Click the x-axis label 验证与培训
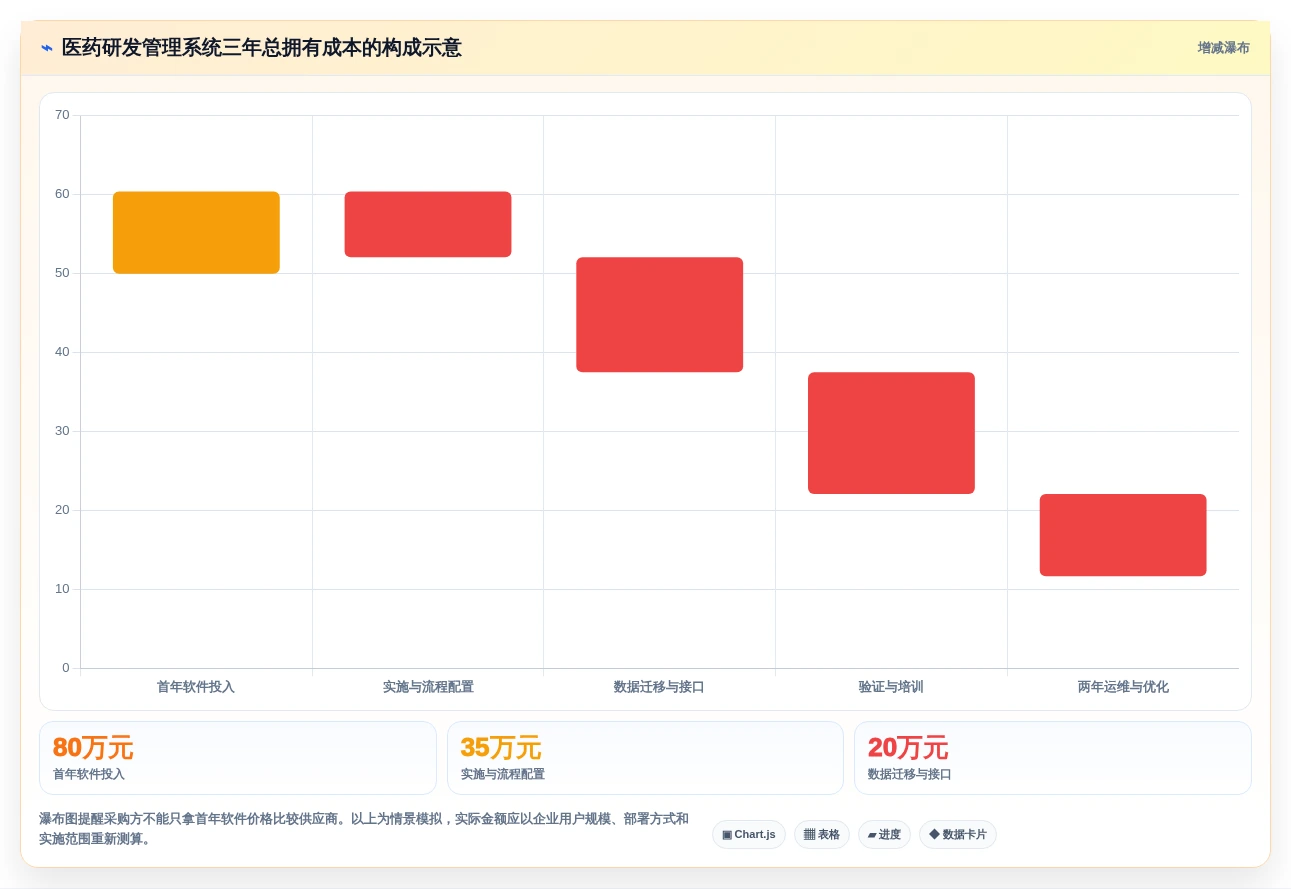Viewport: 1291px width, 889px height. pos(891,687)
